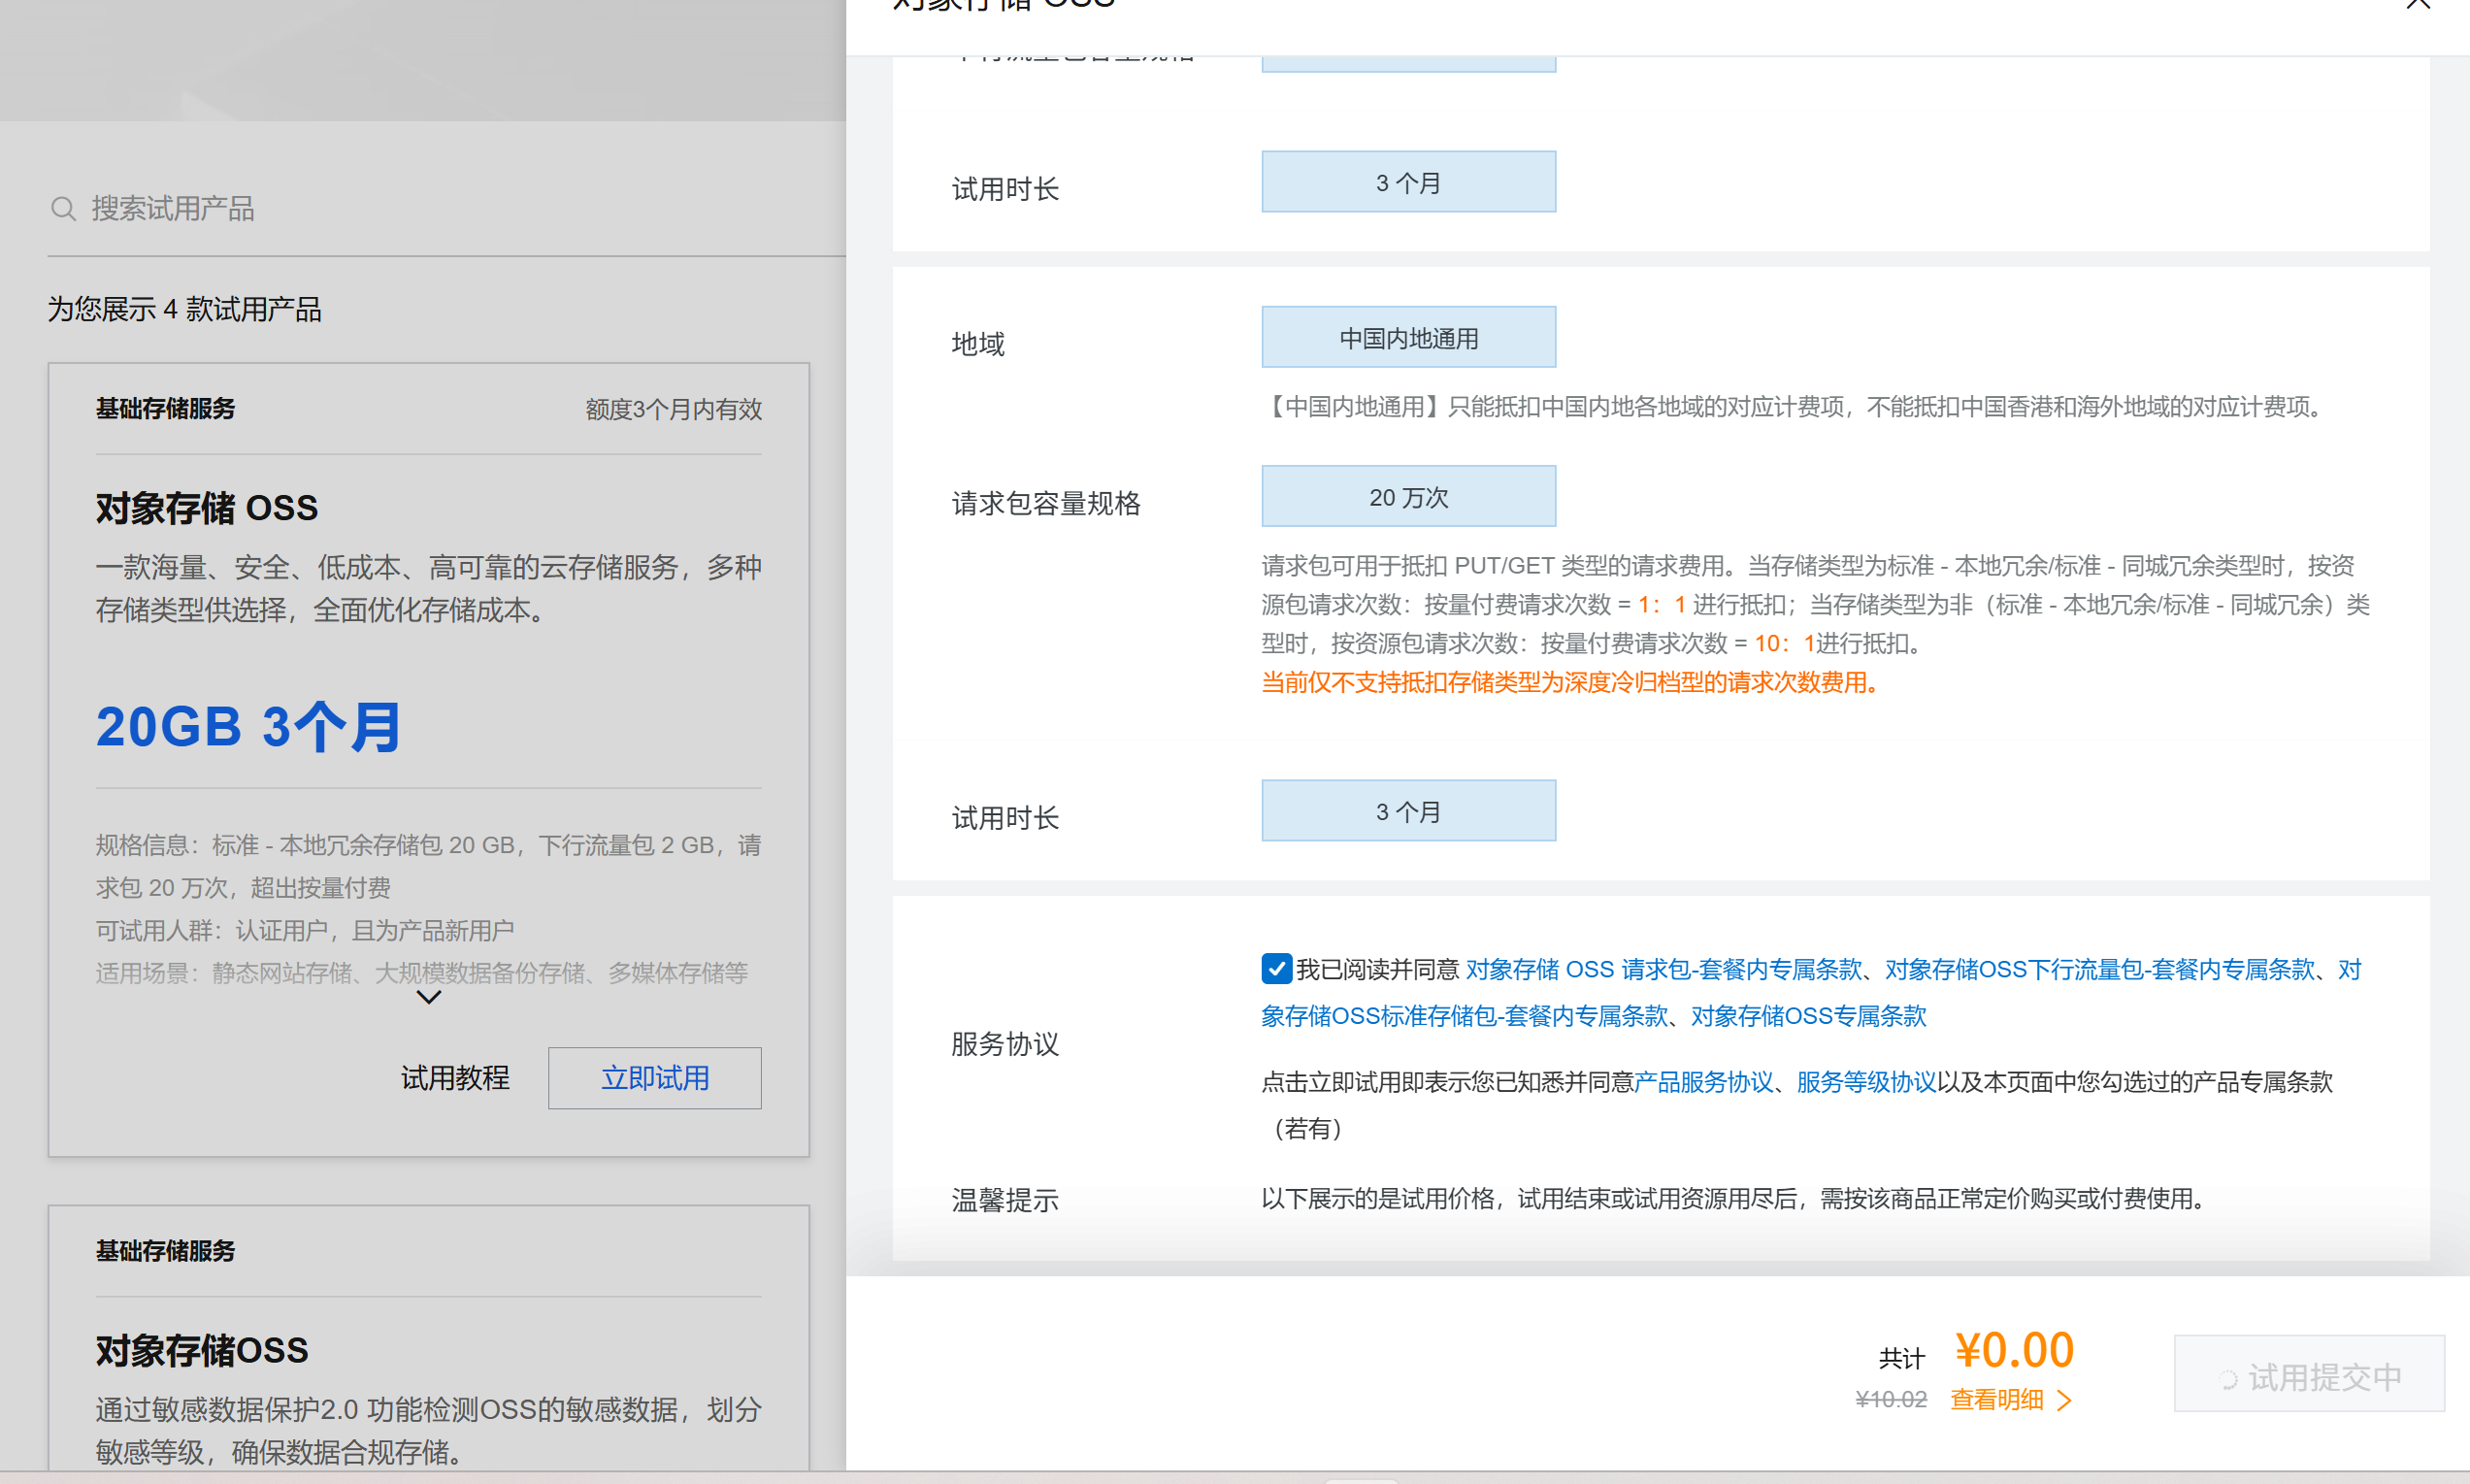Open 产品服务协议 link
Viewport: 2470px width, 1484px height.
[1703, 1082]
